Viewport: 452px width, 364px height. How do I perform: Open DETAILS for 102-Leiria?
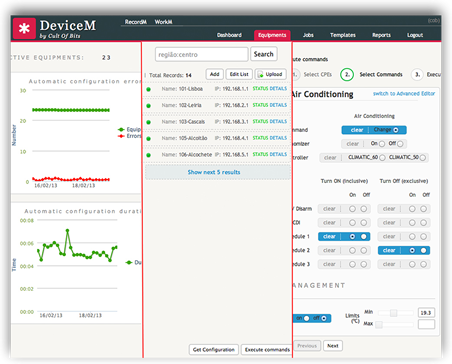click(x=278, y=105)
